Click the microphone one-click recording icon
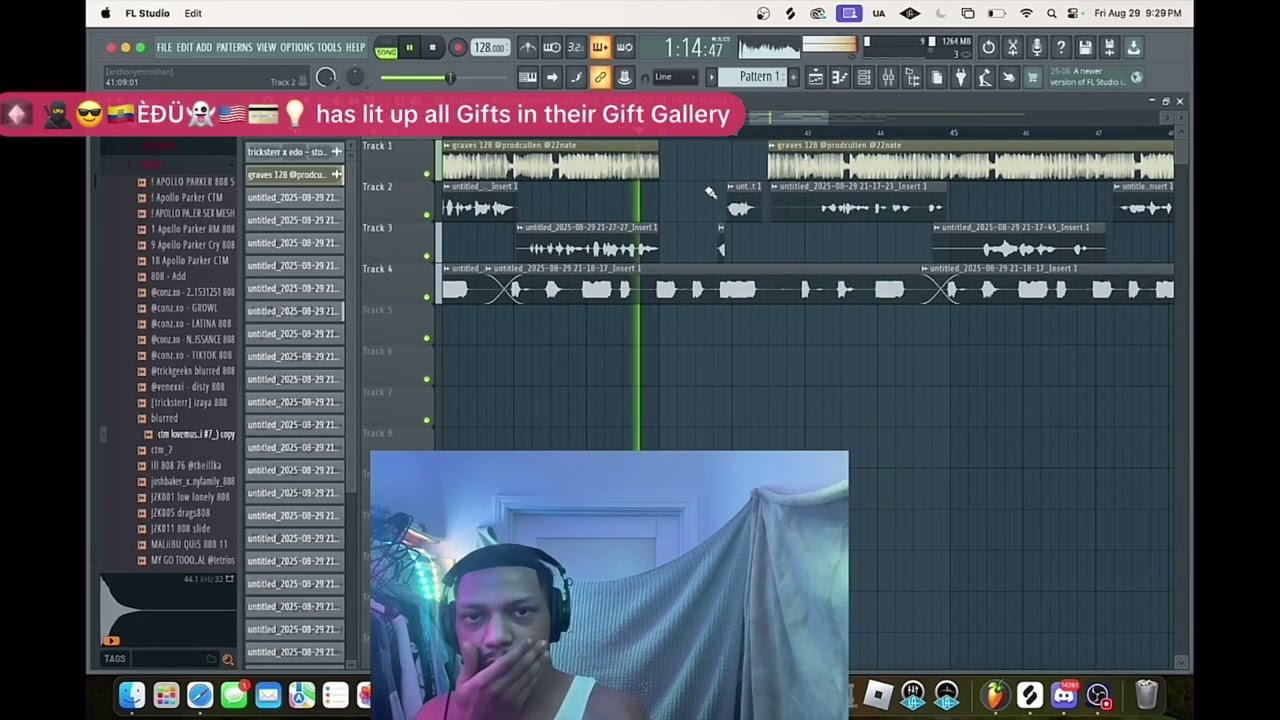The height and width of the screenshot is (720, 1280). pyautogui.click(x=1037, y=47)
